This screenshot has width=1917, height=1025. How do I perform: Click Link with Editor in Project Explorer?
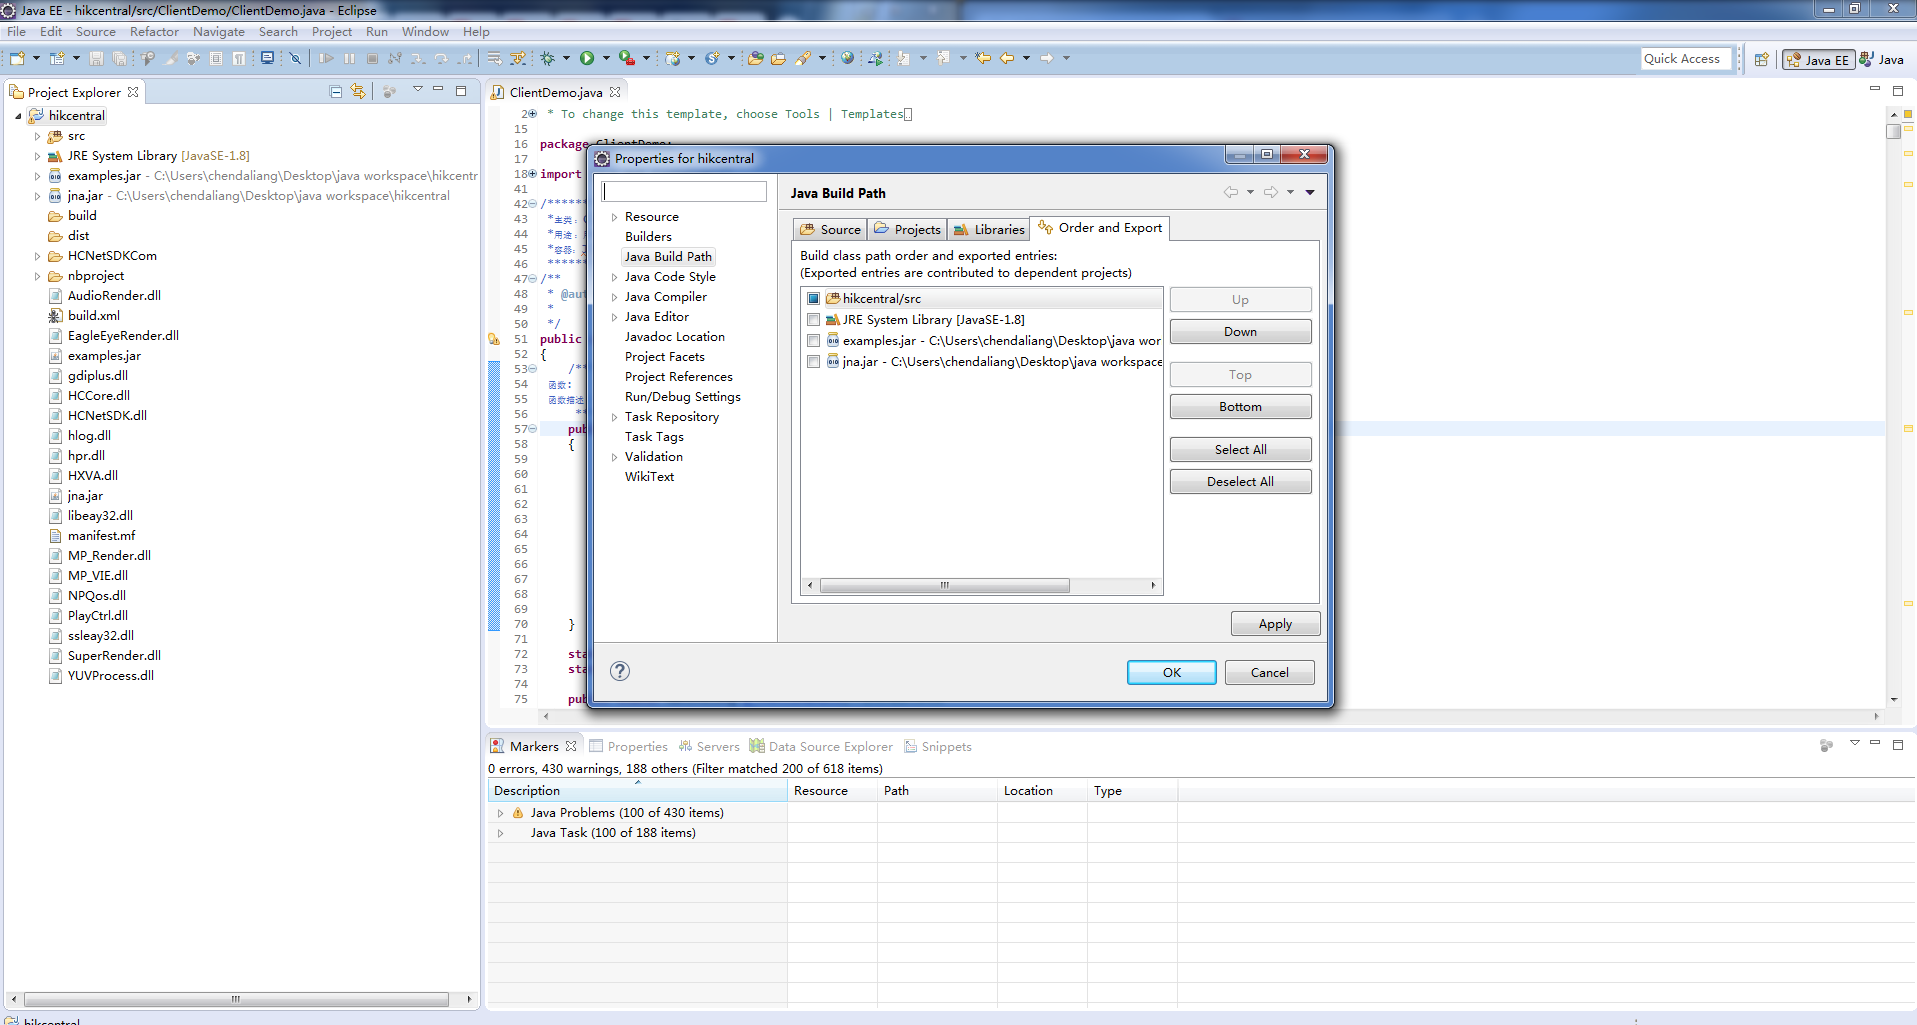pos(358,92)
